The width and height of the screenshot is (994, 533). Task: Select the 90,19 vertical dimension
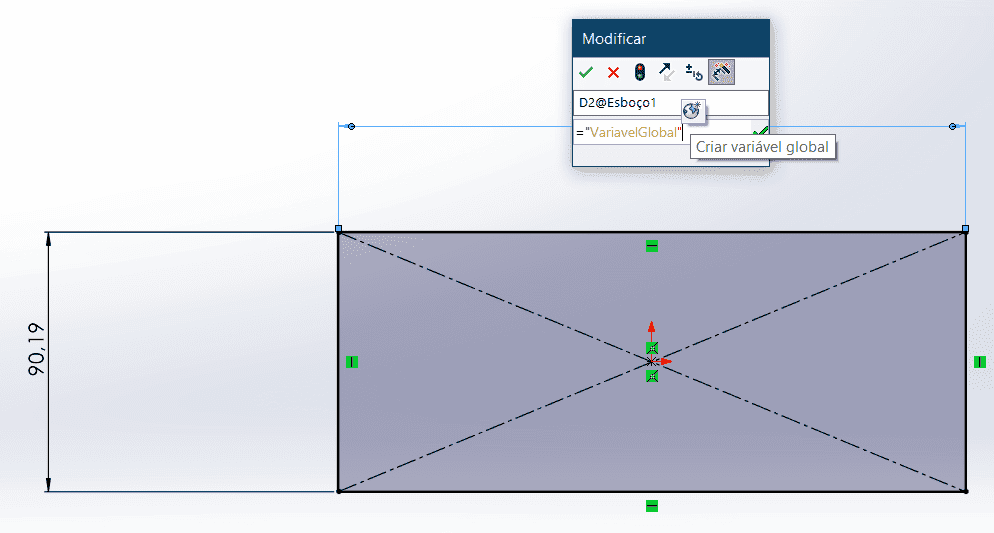coord(37,349)
